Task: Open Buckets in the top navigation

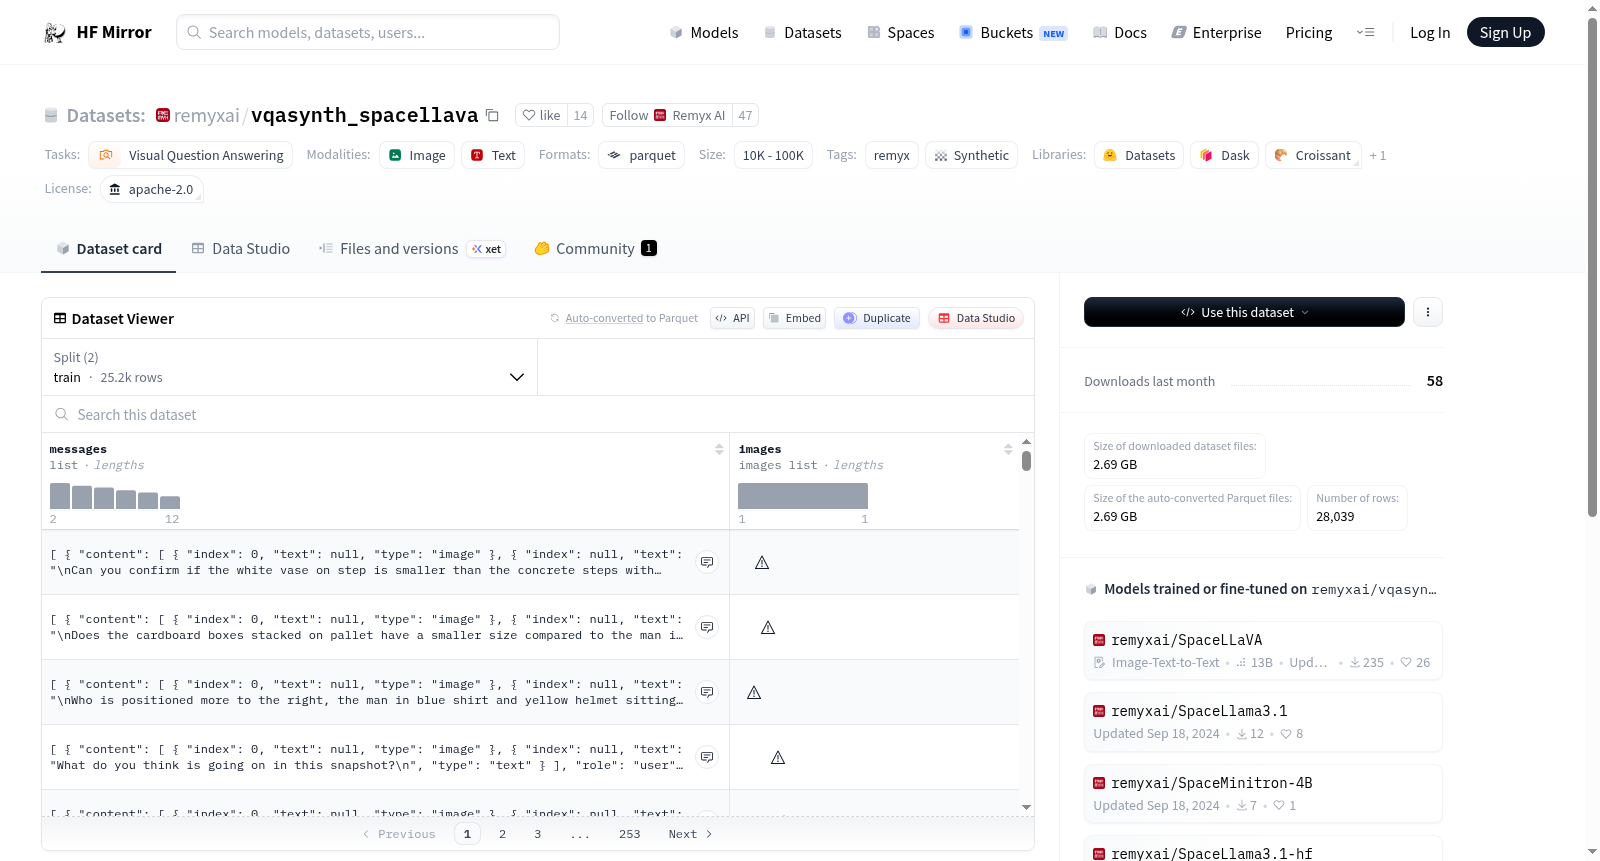Action: tap(1013, 33)
